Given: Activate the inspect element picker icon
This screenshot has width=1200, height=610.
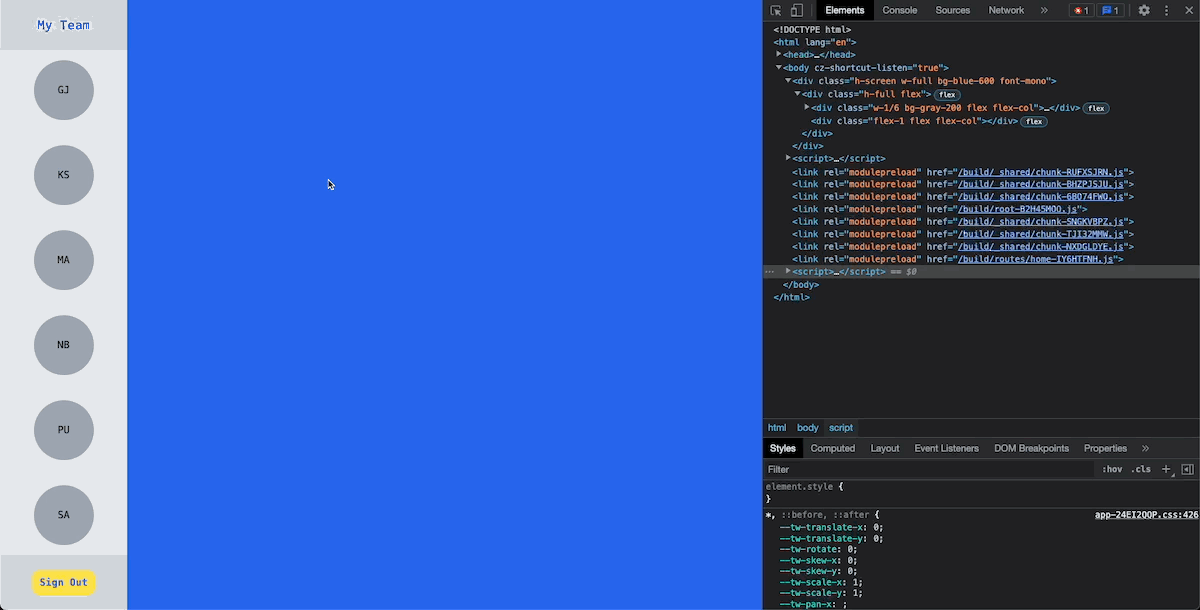Looking at the screenshot, I should click(x=776, y=10).
